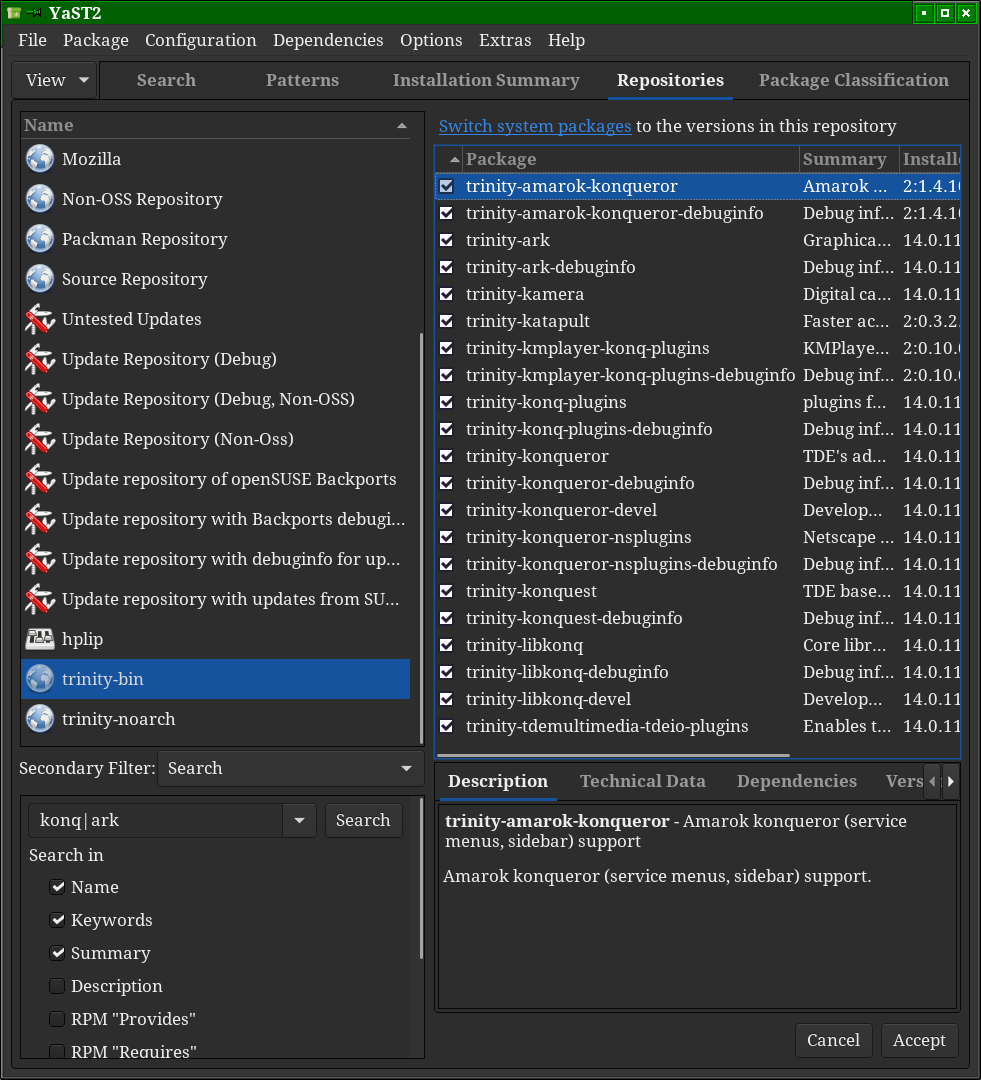This screenshot has height=1080, width=981.
Task: Toggle status checkbox for trinity-libkonq
Action: pos(446,645)
